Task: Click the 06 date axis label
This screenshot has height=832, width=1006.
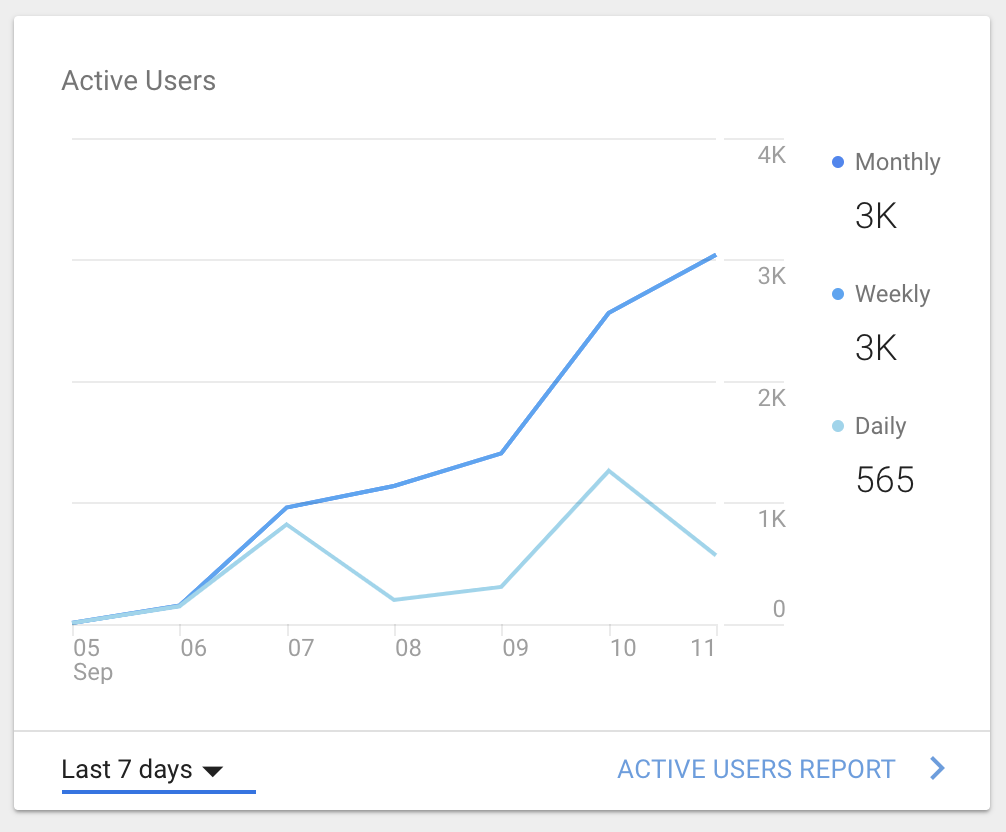Action: coord(193,648)
